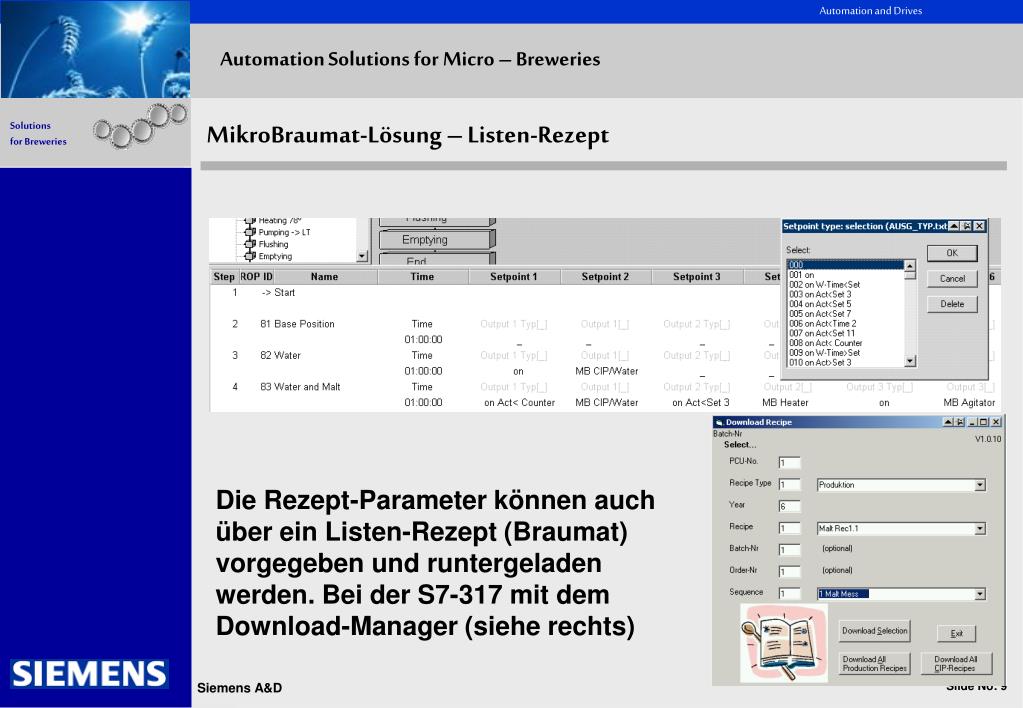This screenshot has height=708, width=1023.
Task: Click the Flushing step icon in the tree
Action: tap(249, 244)
